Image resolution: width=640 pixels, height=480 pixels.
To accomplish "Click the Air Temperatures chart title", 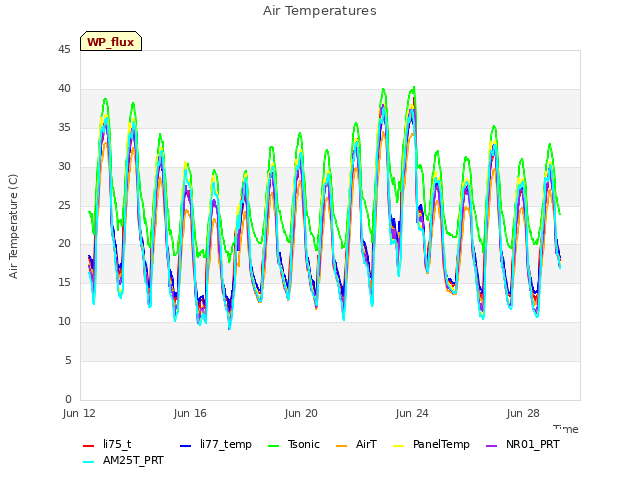I will [320, 11].
